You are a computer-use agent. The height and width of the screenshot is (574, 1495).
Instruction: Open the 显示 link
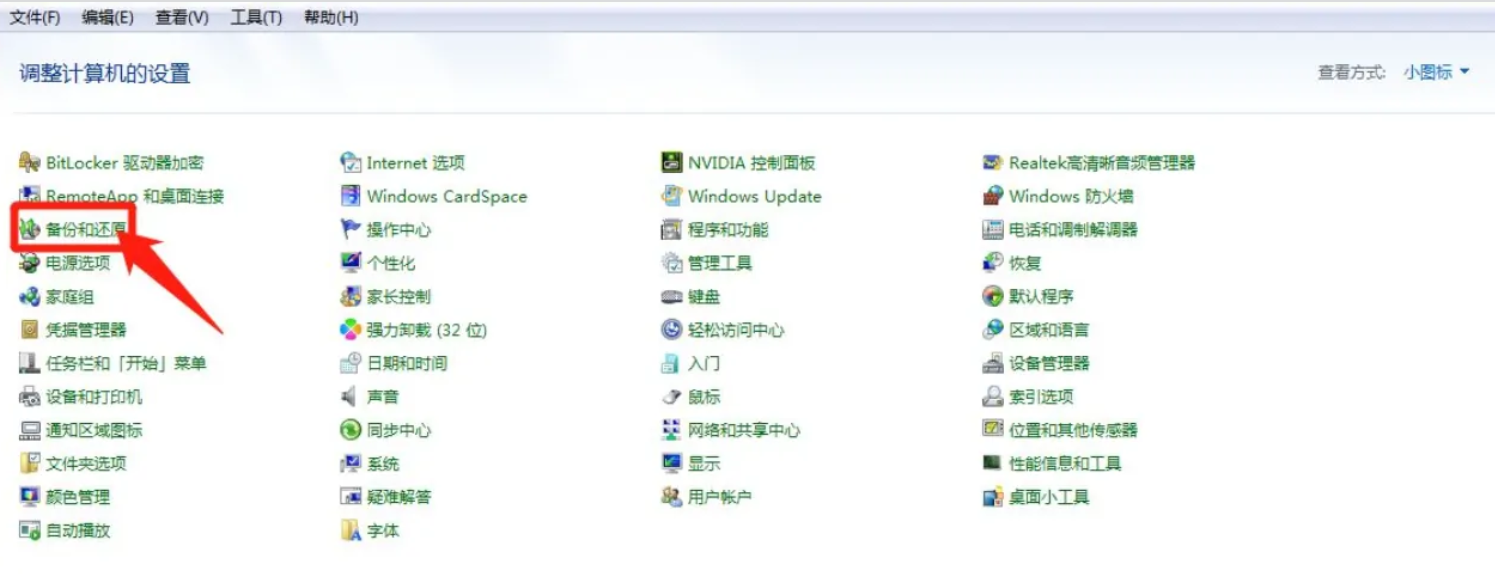704,464
